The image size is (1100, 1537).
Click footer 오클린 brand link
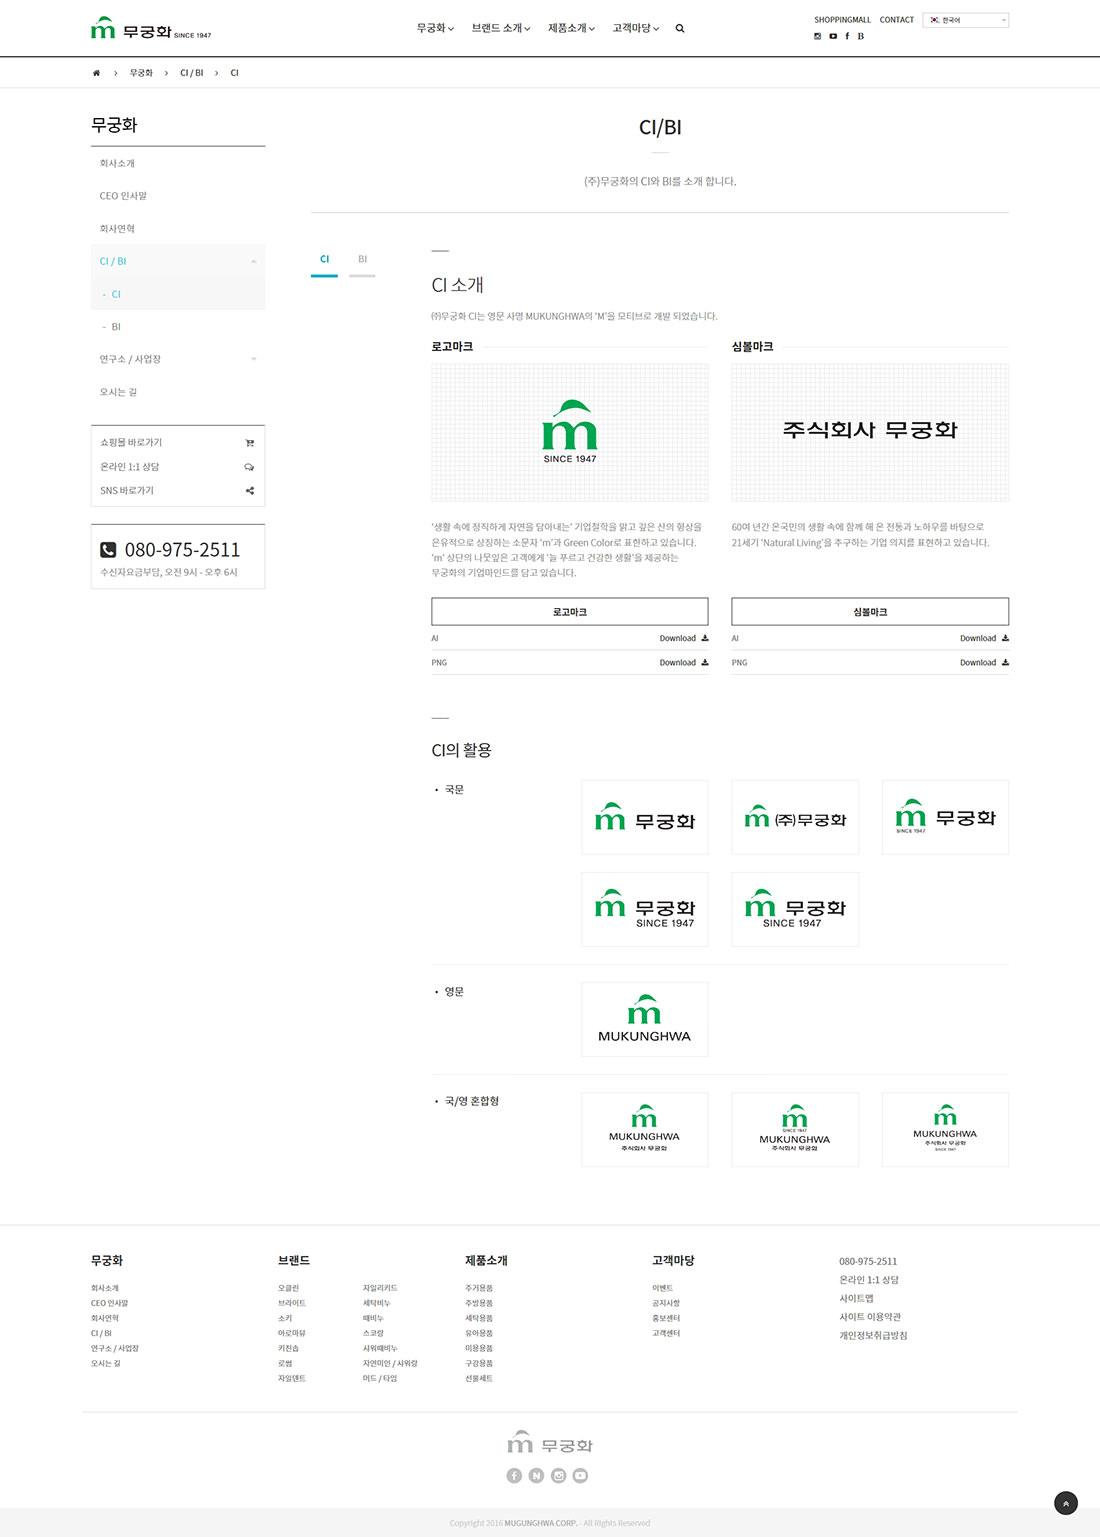(288, 1288)
